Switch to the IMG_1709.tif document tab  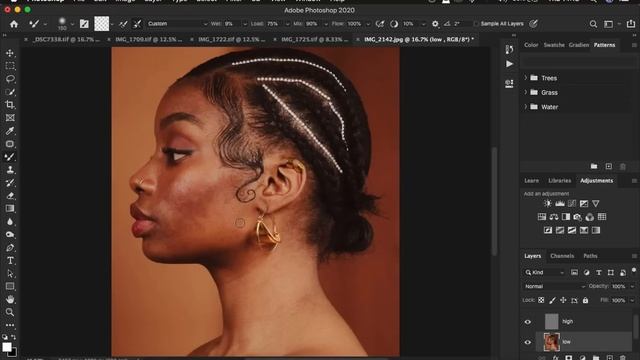(x=149, y=40)
